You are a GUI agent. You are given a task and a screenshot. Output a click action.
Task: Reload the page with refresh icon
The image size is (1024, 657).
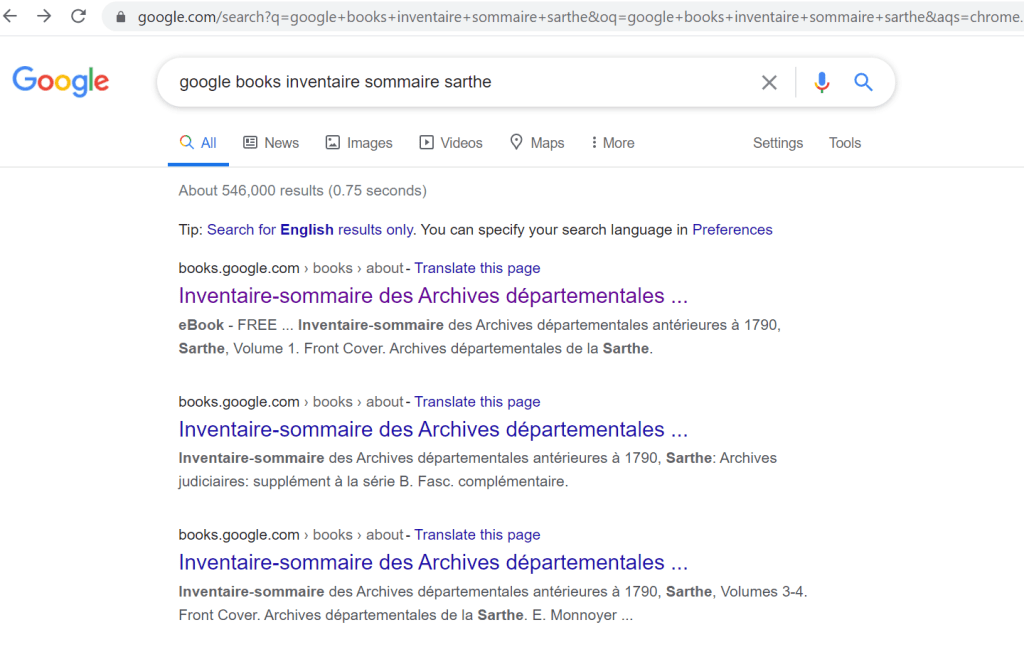[78, 16]
